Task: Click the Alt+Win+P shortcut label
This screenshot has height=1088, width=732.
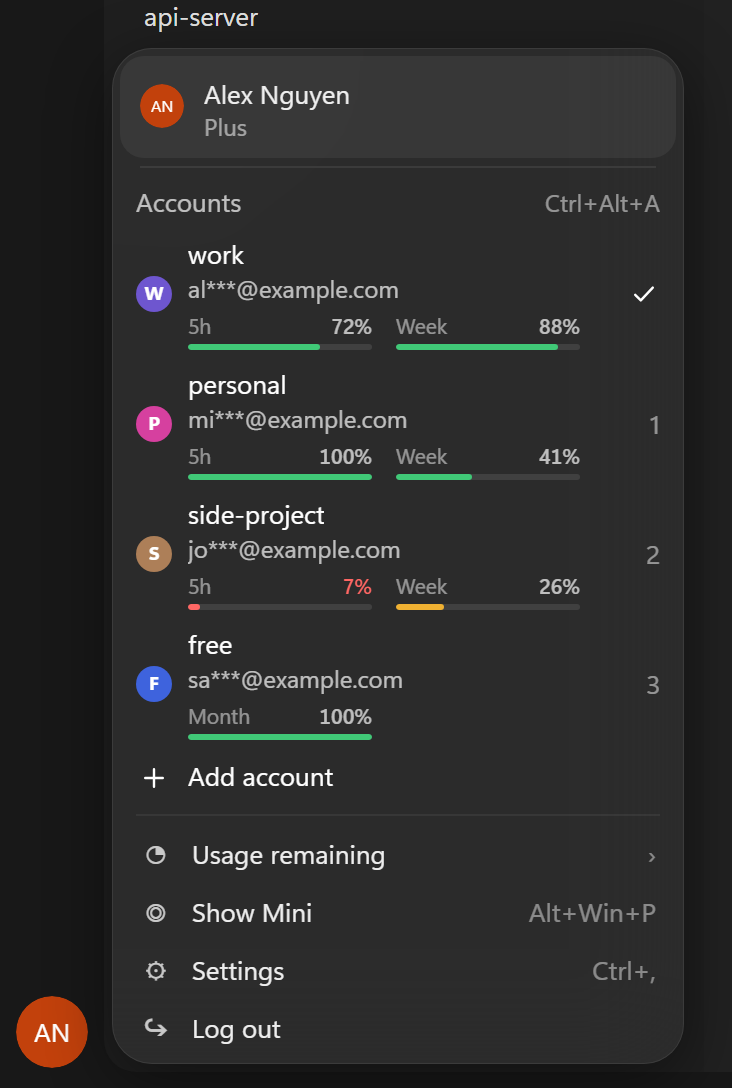Action: pos(593,914)
